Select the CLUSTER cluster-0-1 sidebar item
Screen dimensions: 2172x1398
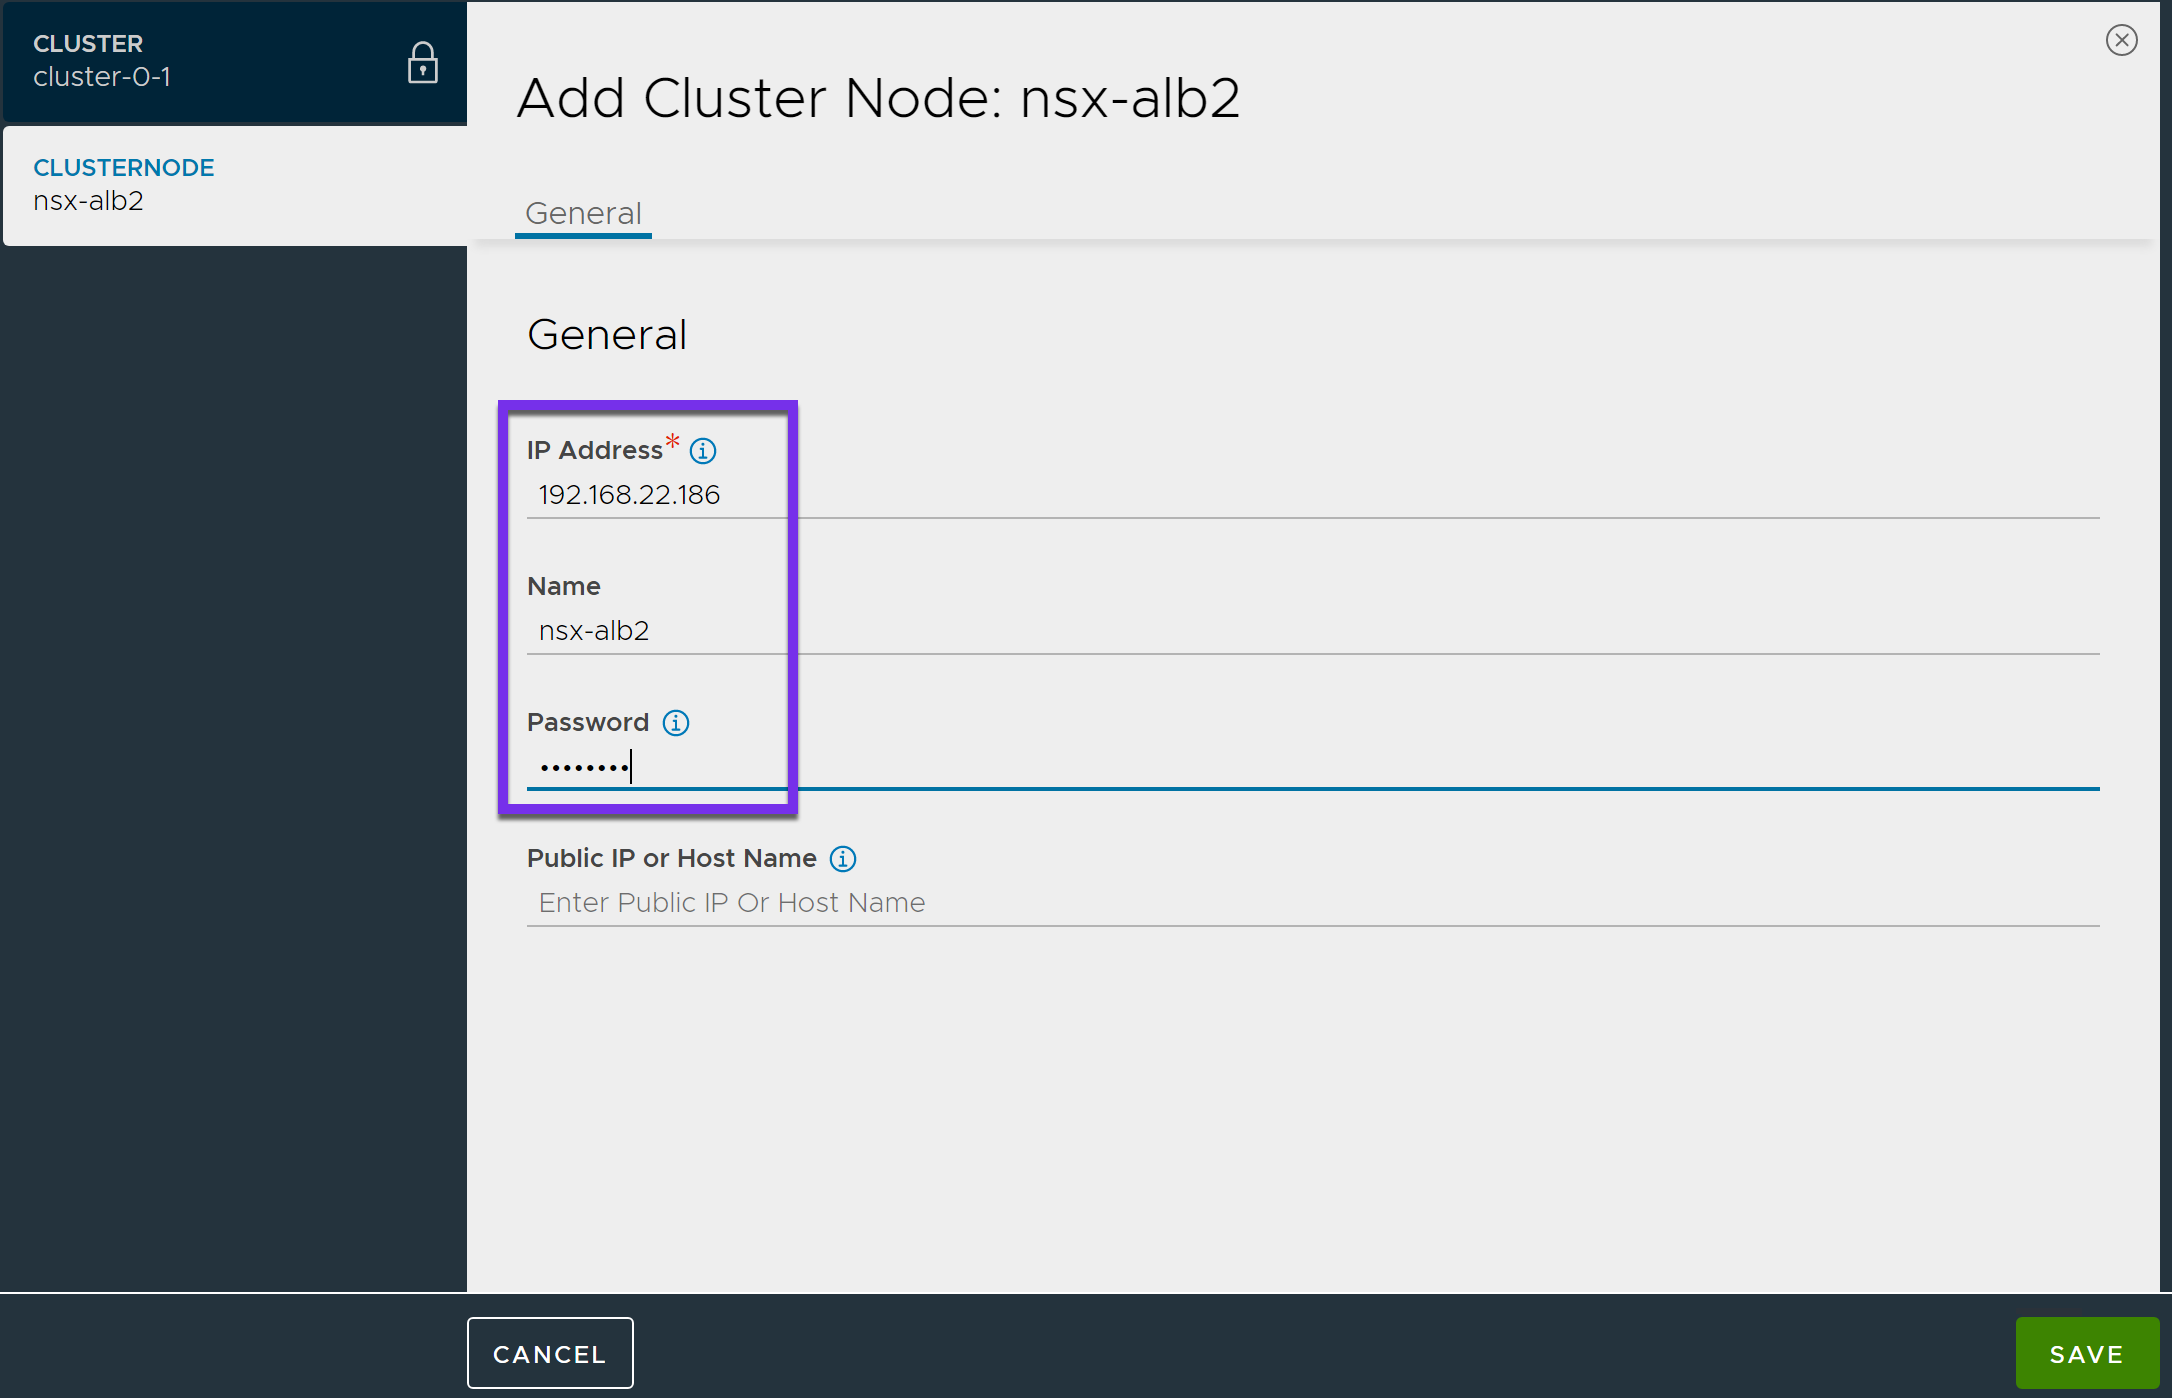click(x=200, y=61)
